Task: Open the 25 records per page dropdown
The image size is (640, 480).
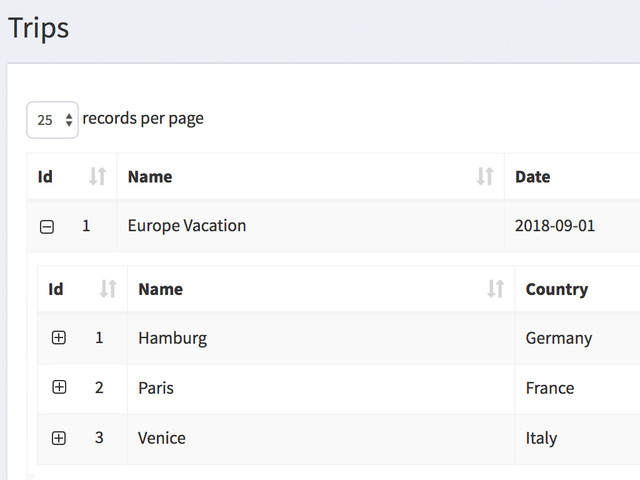Action: [52, 120]
